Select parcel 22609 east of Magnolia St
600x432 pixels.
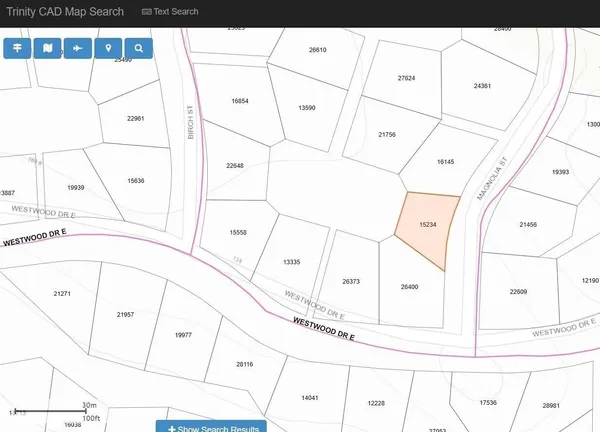[x=518, y=291]
